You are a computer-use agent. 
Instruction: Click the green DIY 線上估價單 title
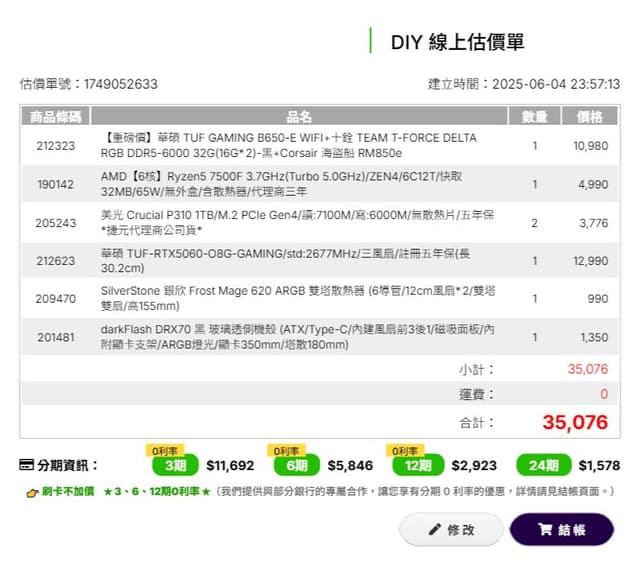click(457, 42)
